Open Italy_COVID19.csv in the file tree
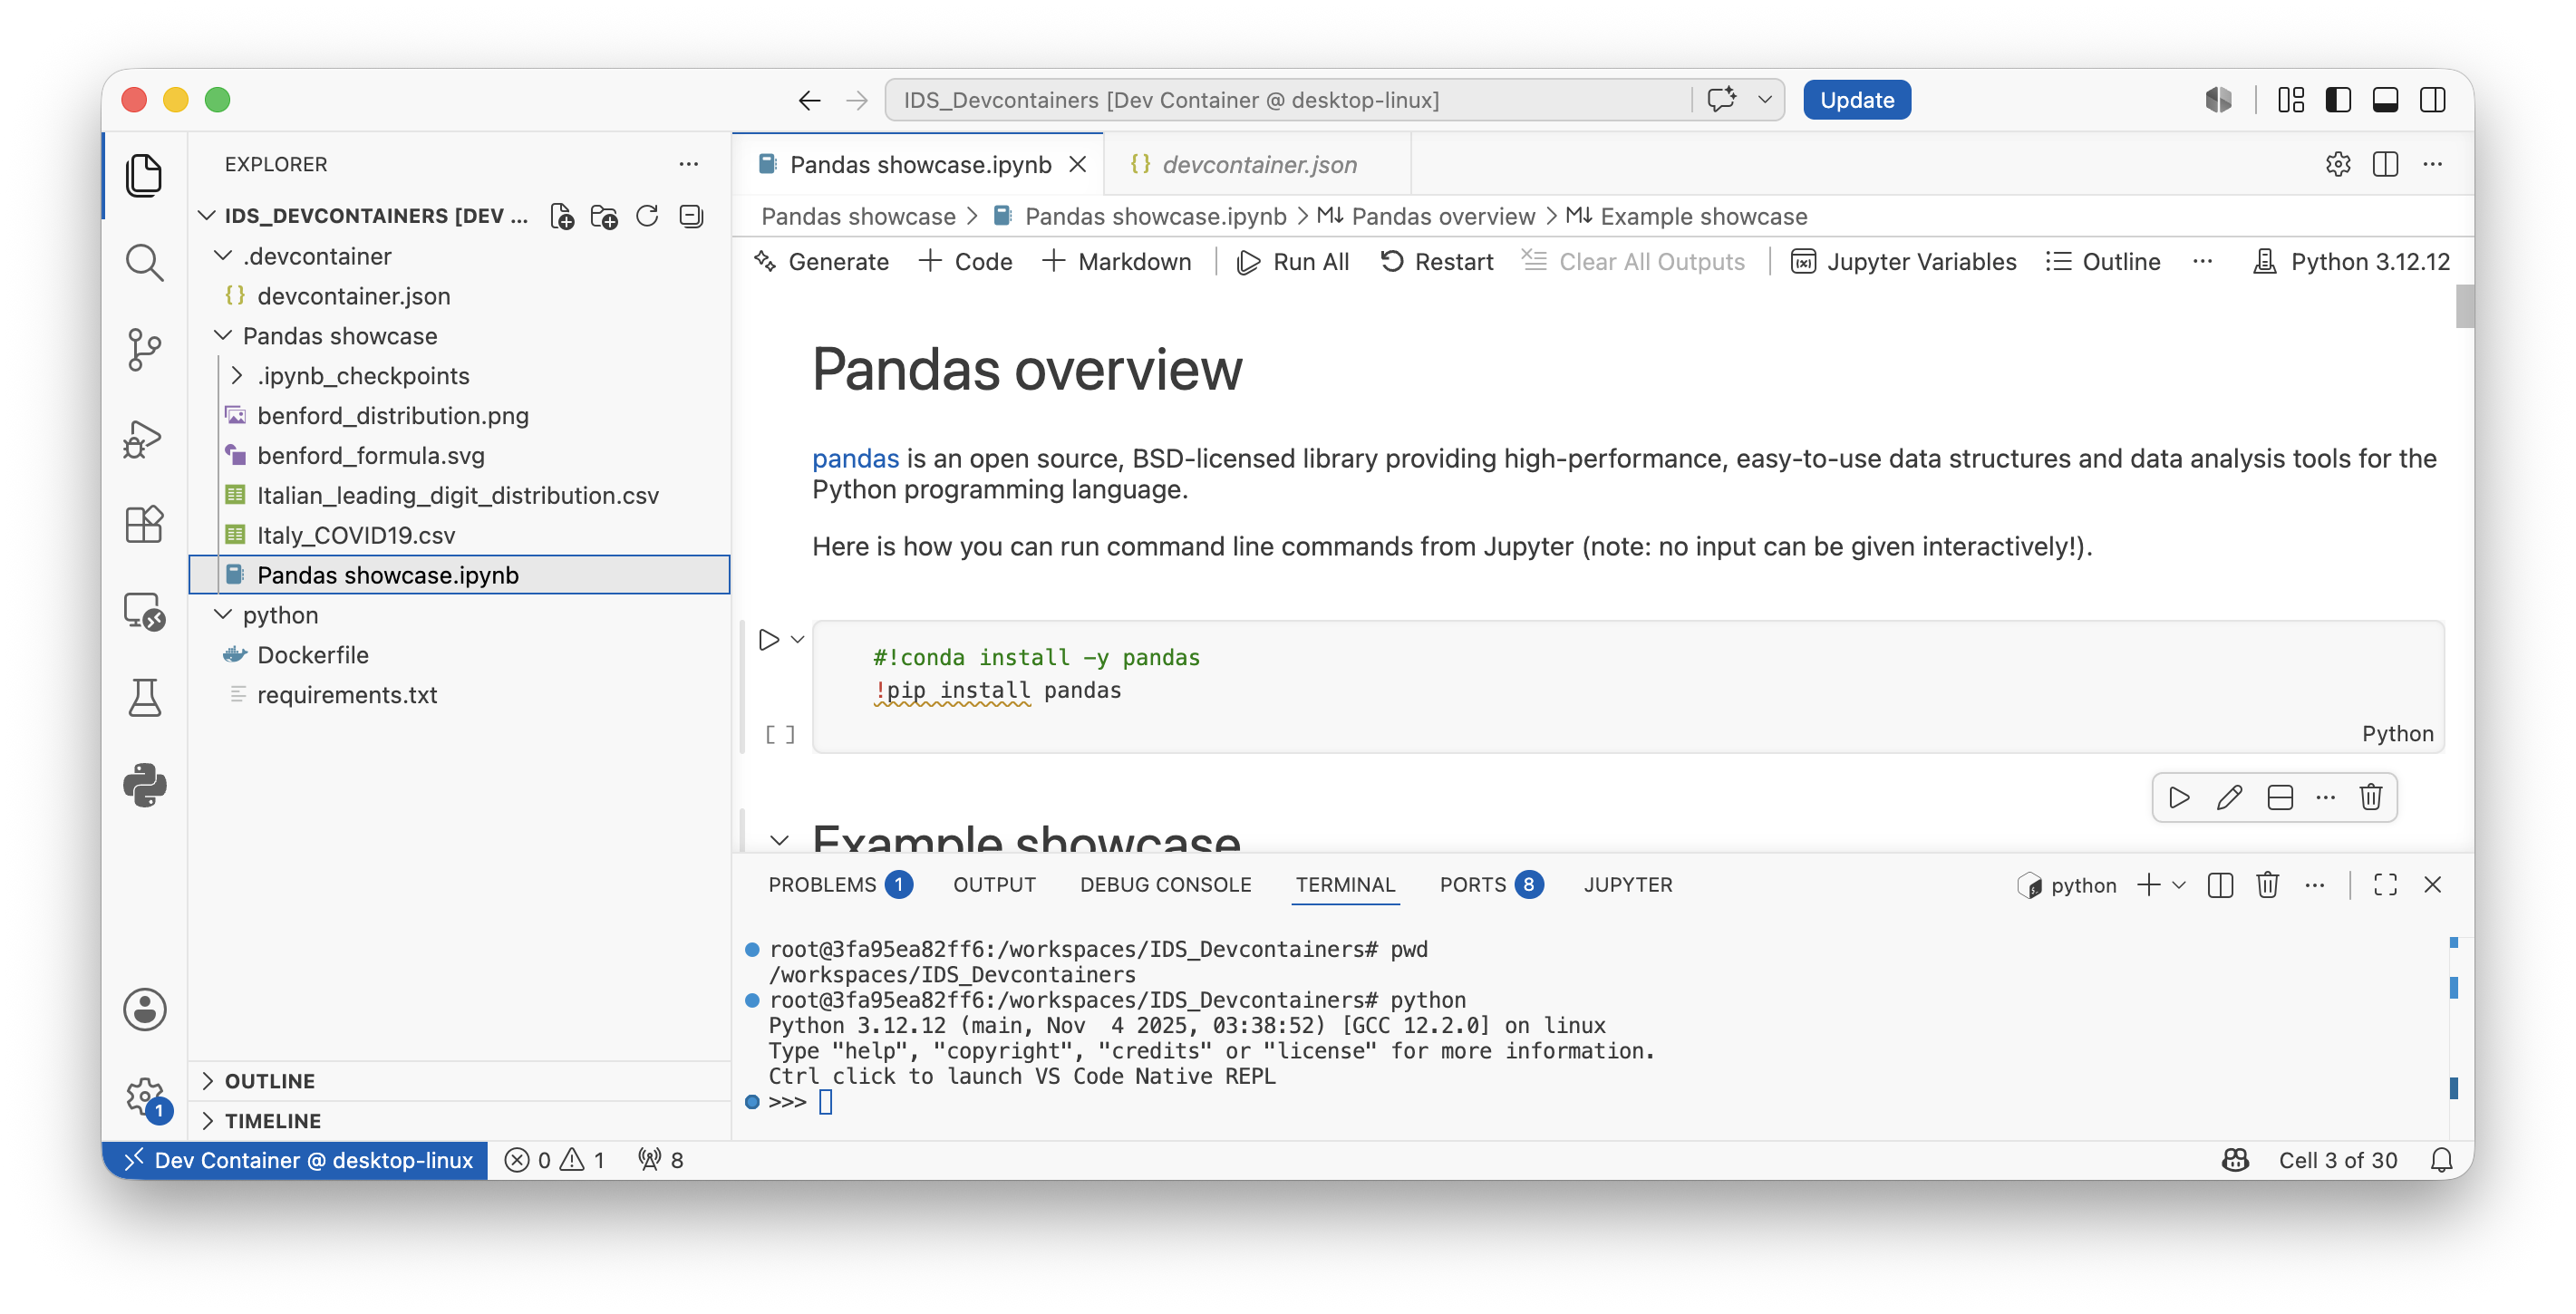The width and height of the screenshot is (2576, 1314). (459, 535)
